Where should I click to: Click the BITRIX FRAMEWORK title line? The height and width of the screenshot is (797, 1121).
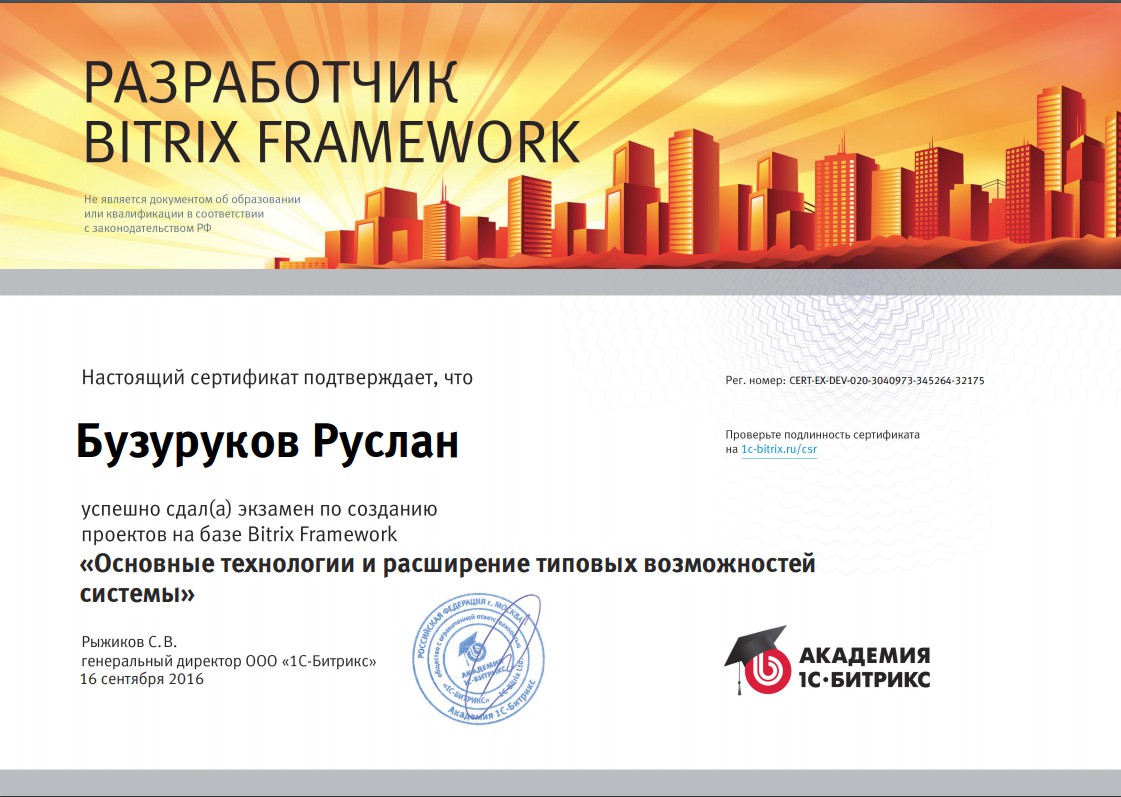[x=332, y=142]
